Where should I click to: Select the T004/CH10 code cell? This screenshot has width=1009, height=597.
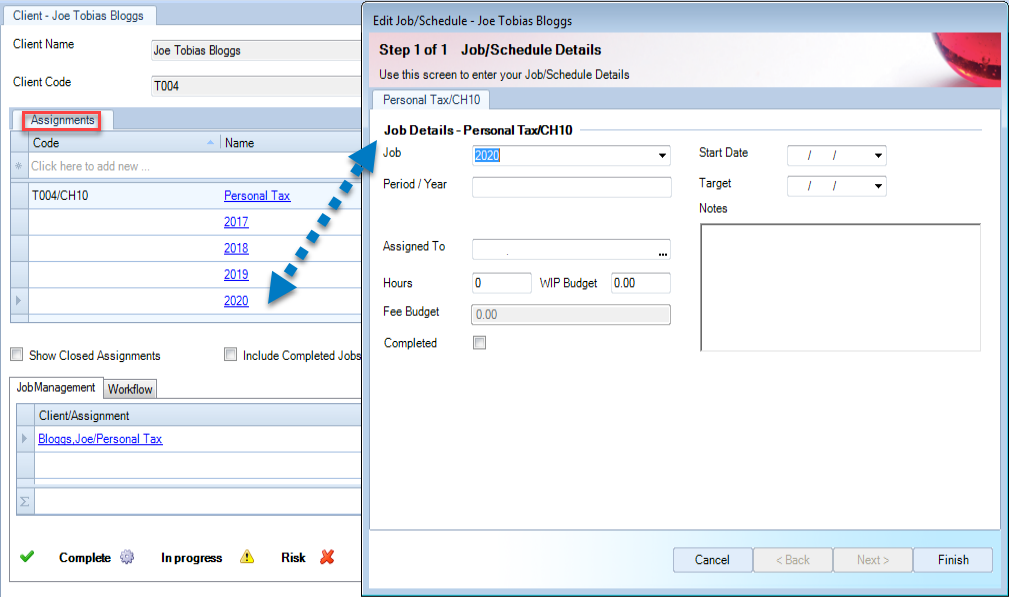(x=125, y=196)
